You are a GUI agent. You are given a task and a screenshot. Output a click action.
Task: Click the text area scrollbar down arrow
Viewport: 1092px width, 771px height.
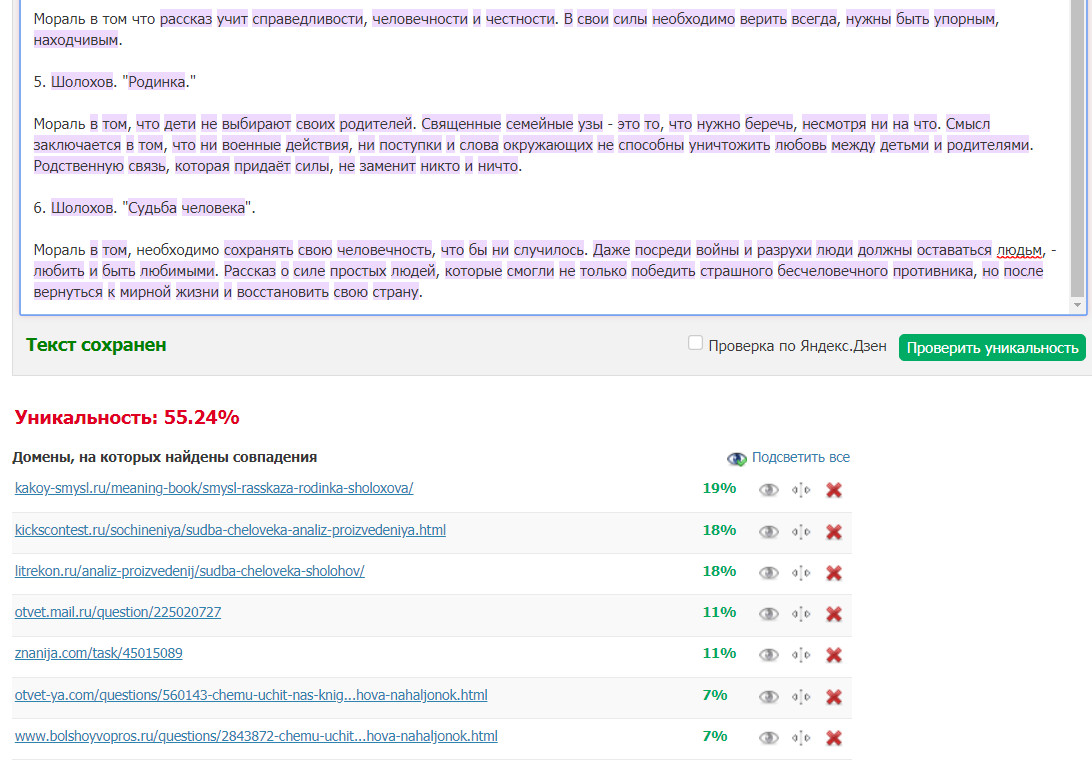(x=1078, y=305)
